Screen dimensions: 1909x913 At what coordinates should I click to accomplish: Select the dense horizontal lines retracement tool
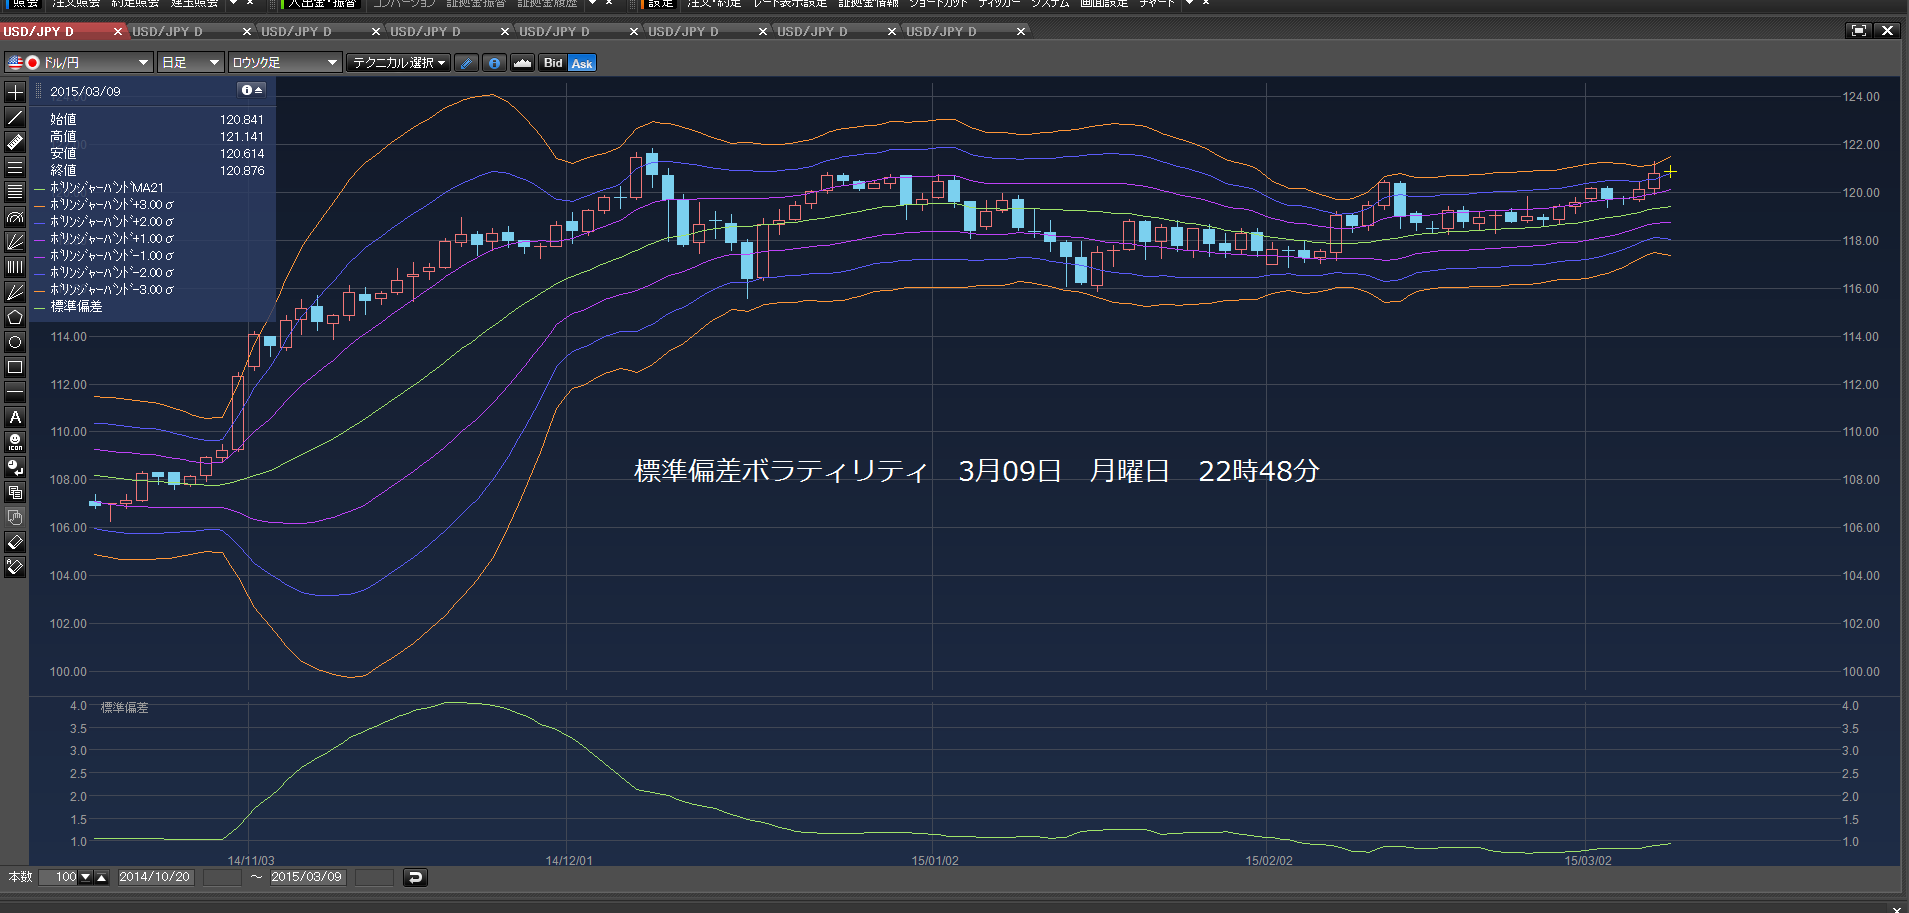(15, 192)
